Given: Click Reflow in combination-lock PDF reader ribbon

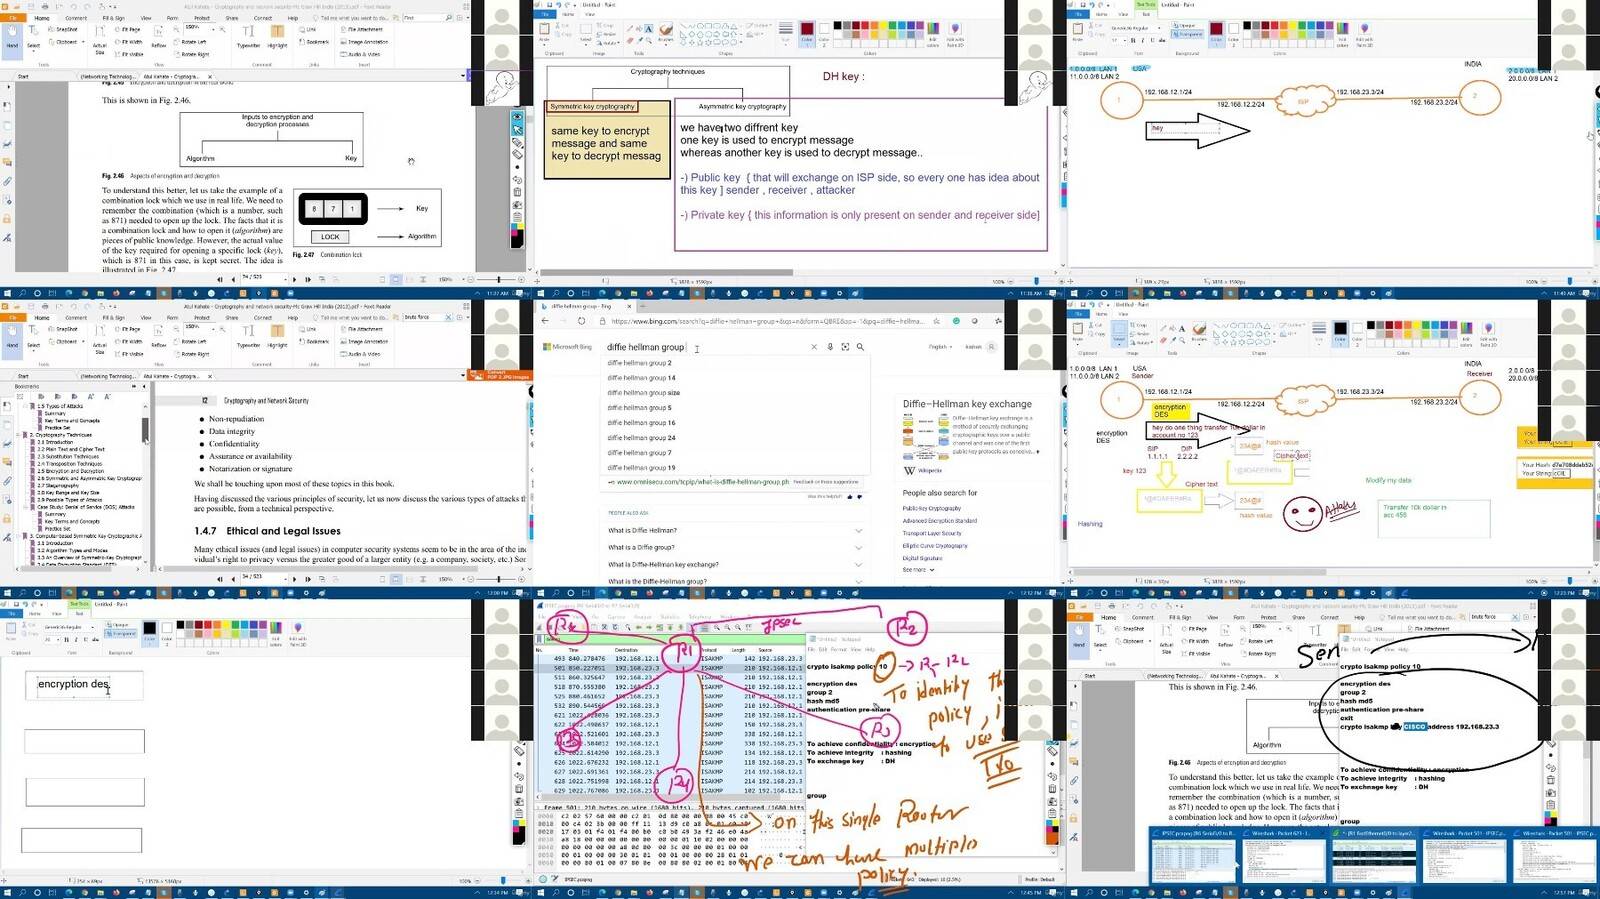Looking at the screenshot, I should pyautogui.click(x=159, y=38).
